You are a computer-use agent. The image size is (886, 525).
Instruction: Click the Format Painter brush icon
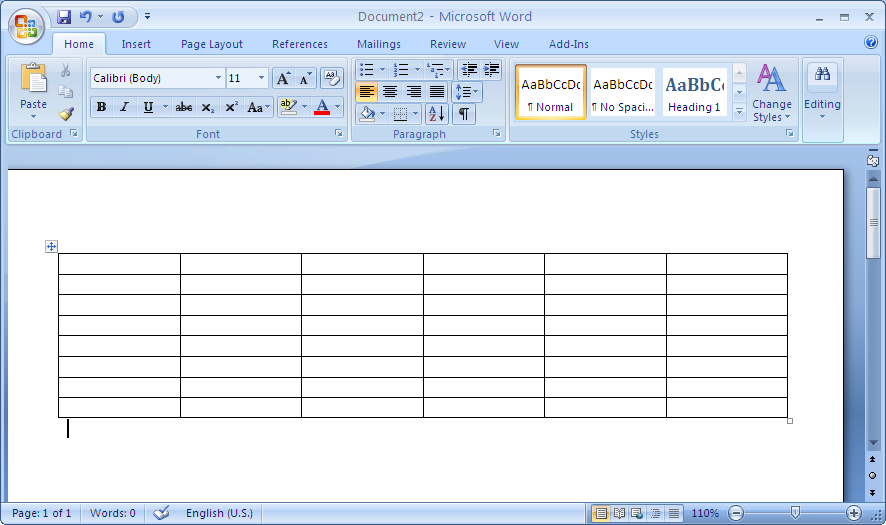tap(66, 114)
